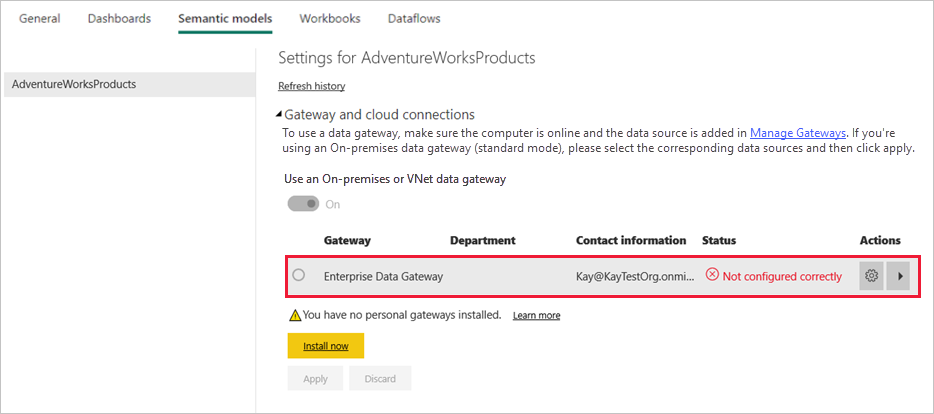
Task: Click the Discard button
Action: (x=380, y=379)
